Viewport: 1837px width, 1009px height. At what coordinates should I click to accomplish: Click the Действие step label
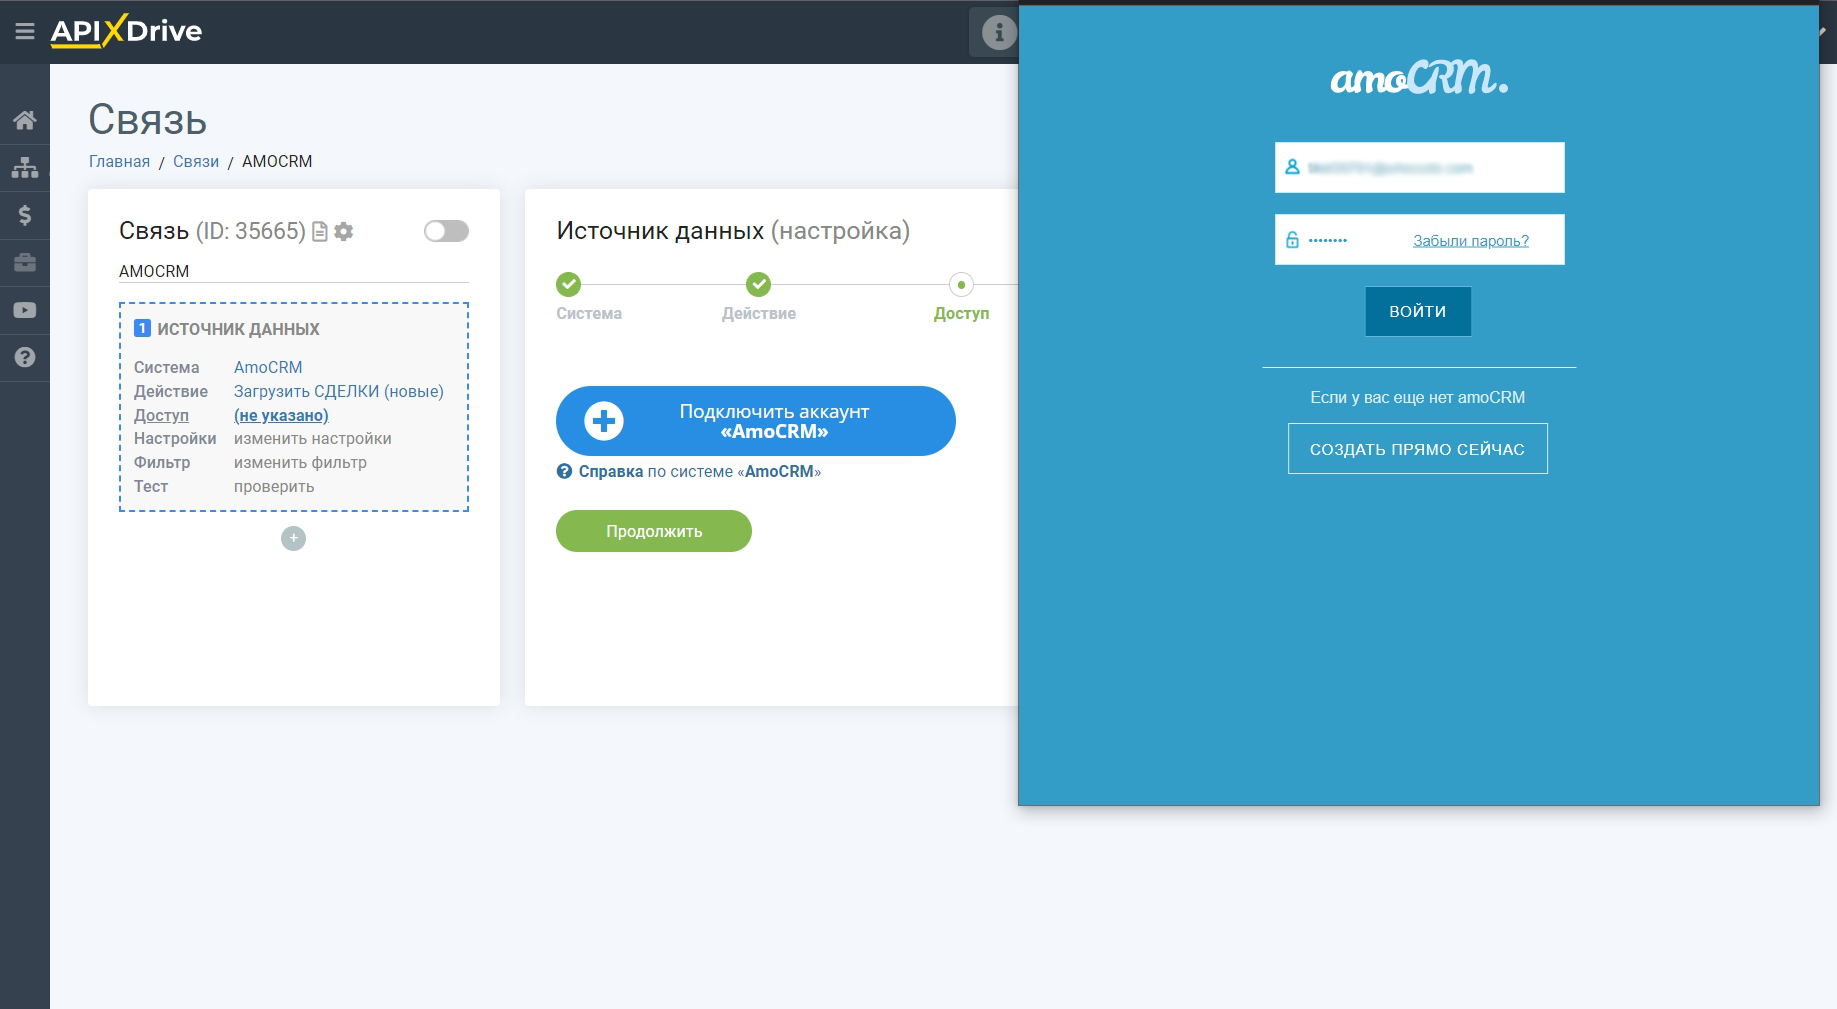[x=759, y=313]
